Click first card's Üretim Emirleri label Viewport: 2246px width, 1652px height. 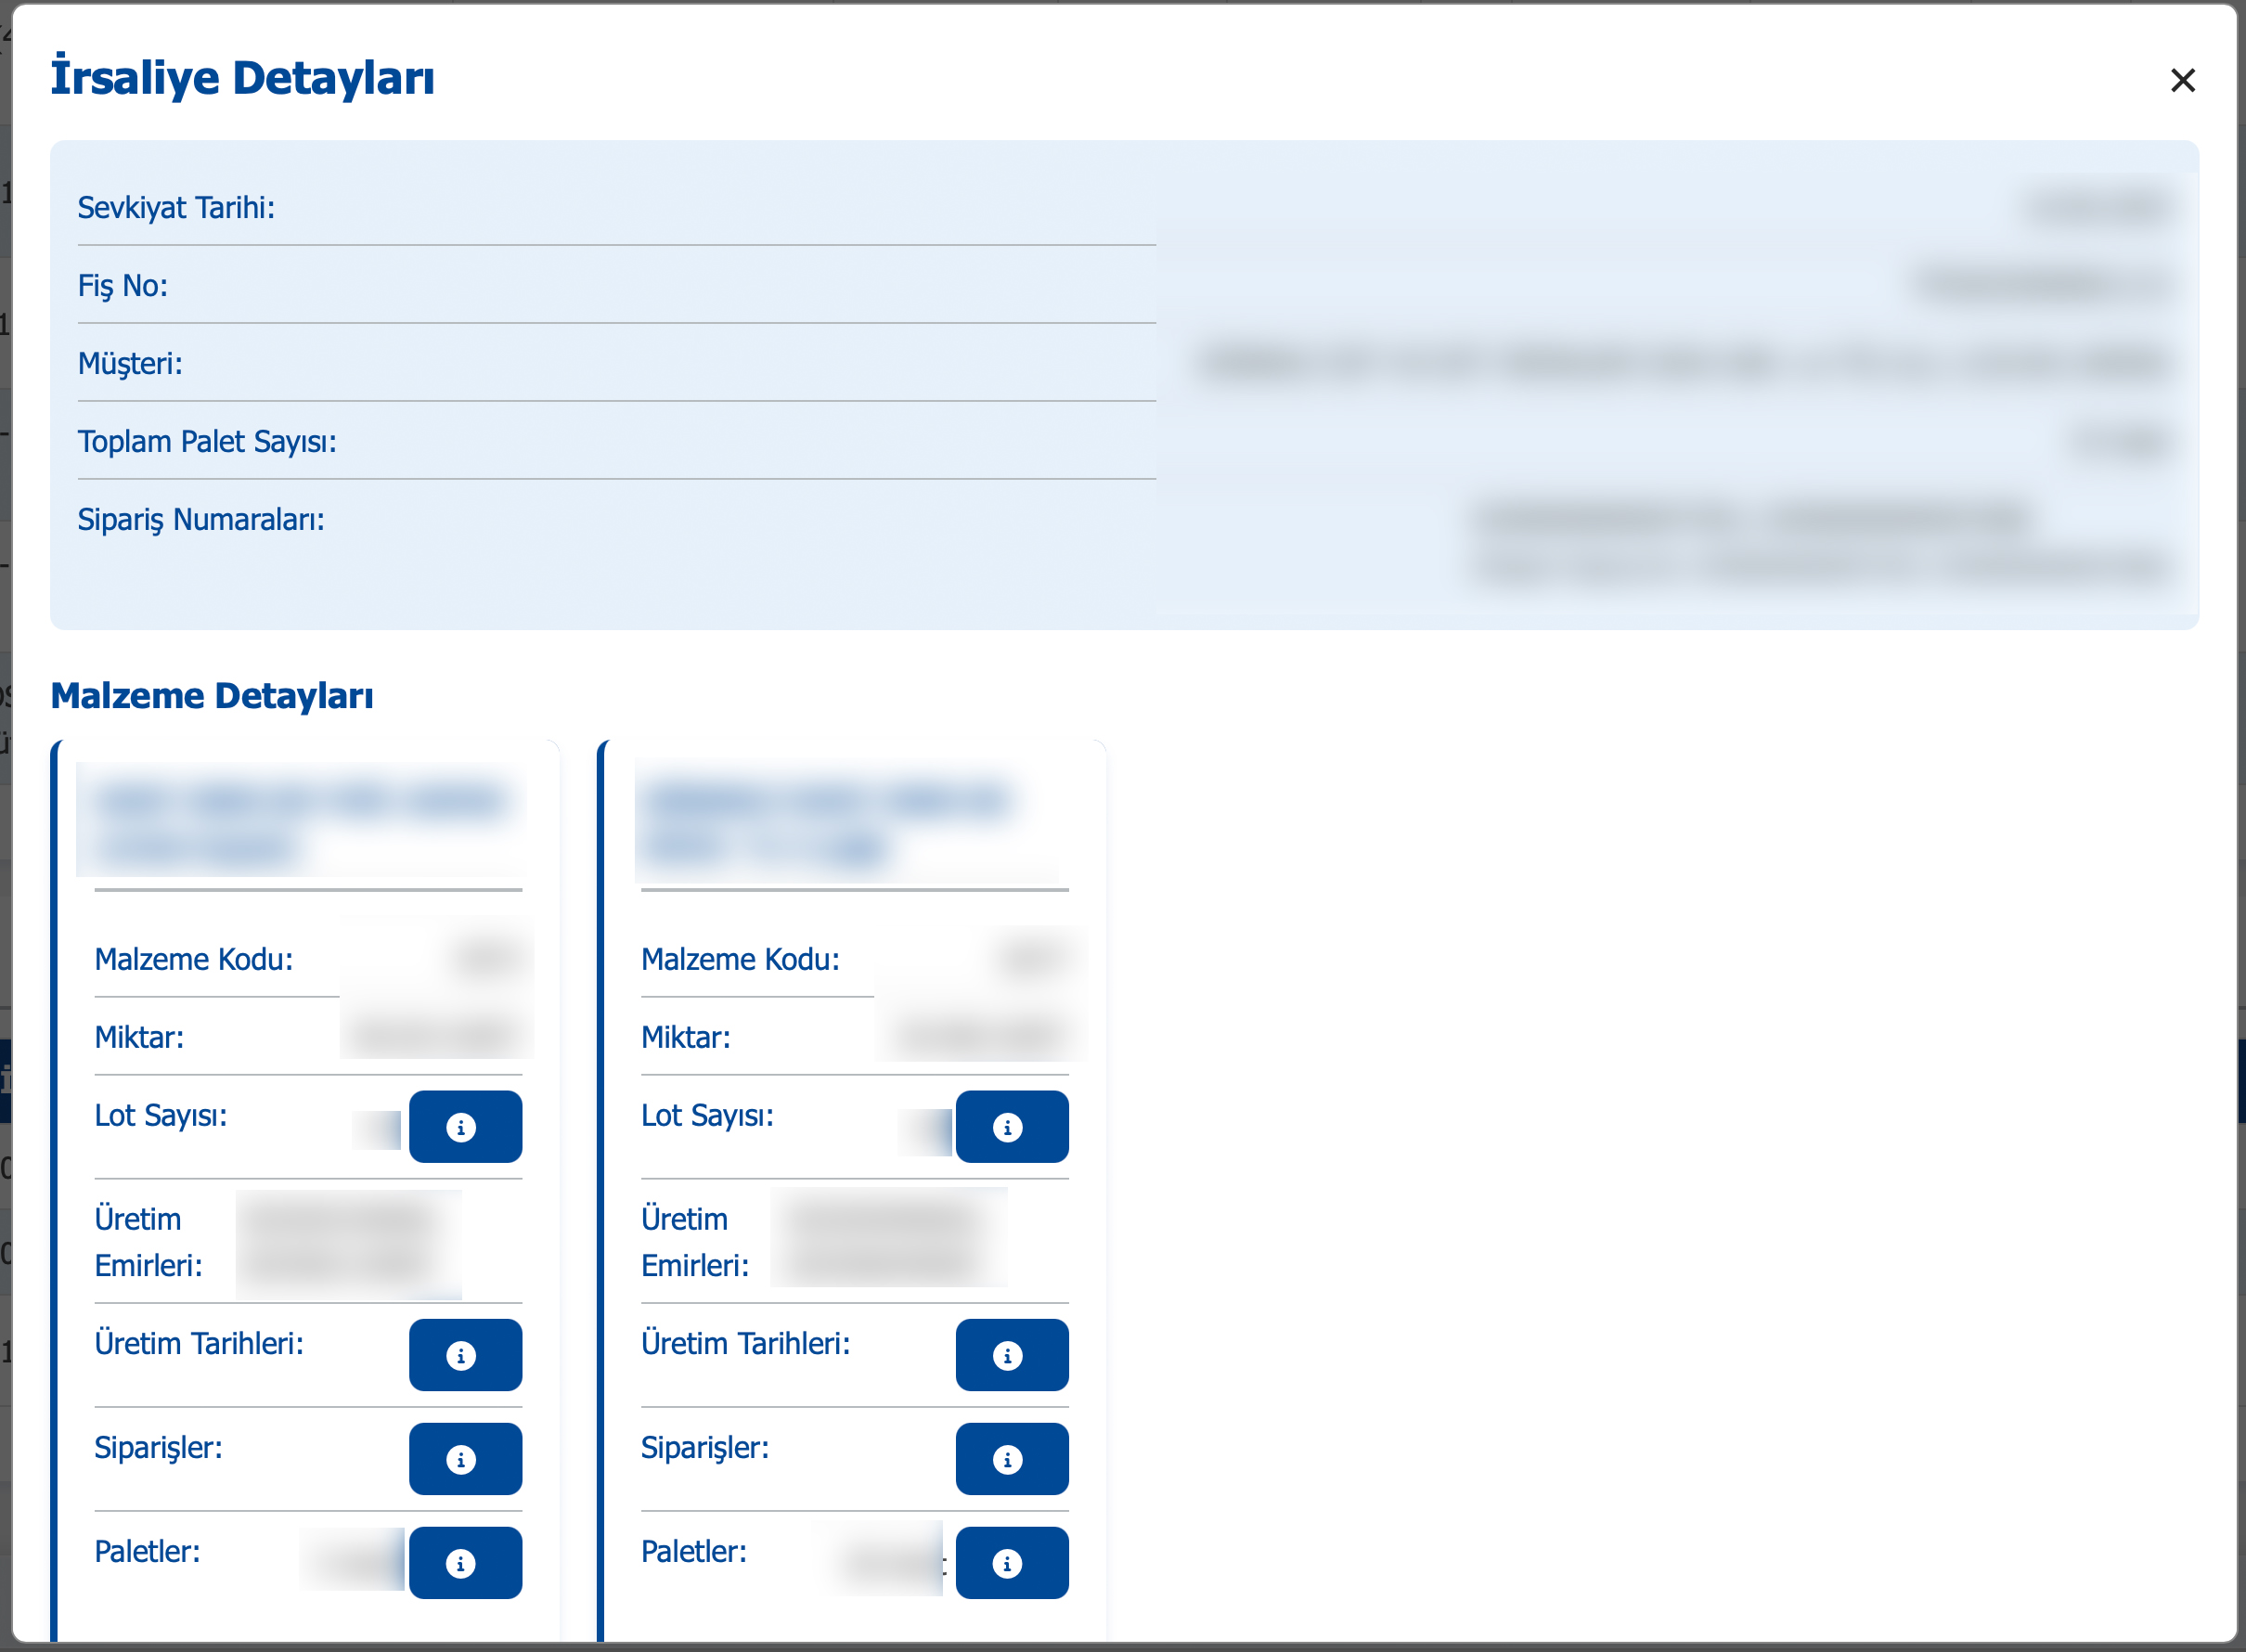(x=148, y=1242)
